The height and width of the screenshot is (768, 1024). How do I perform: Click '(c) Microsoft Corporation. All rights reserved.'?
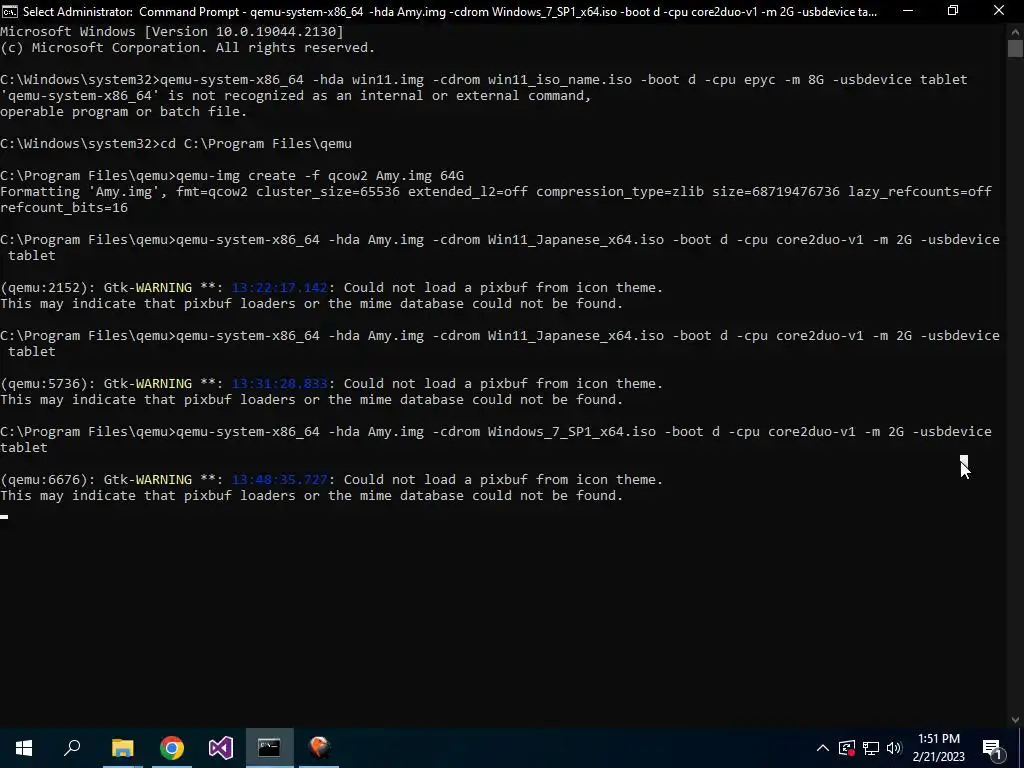click(187, 48)
